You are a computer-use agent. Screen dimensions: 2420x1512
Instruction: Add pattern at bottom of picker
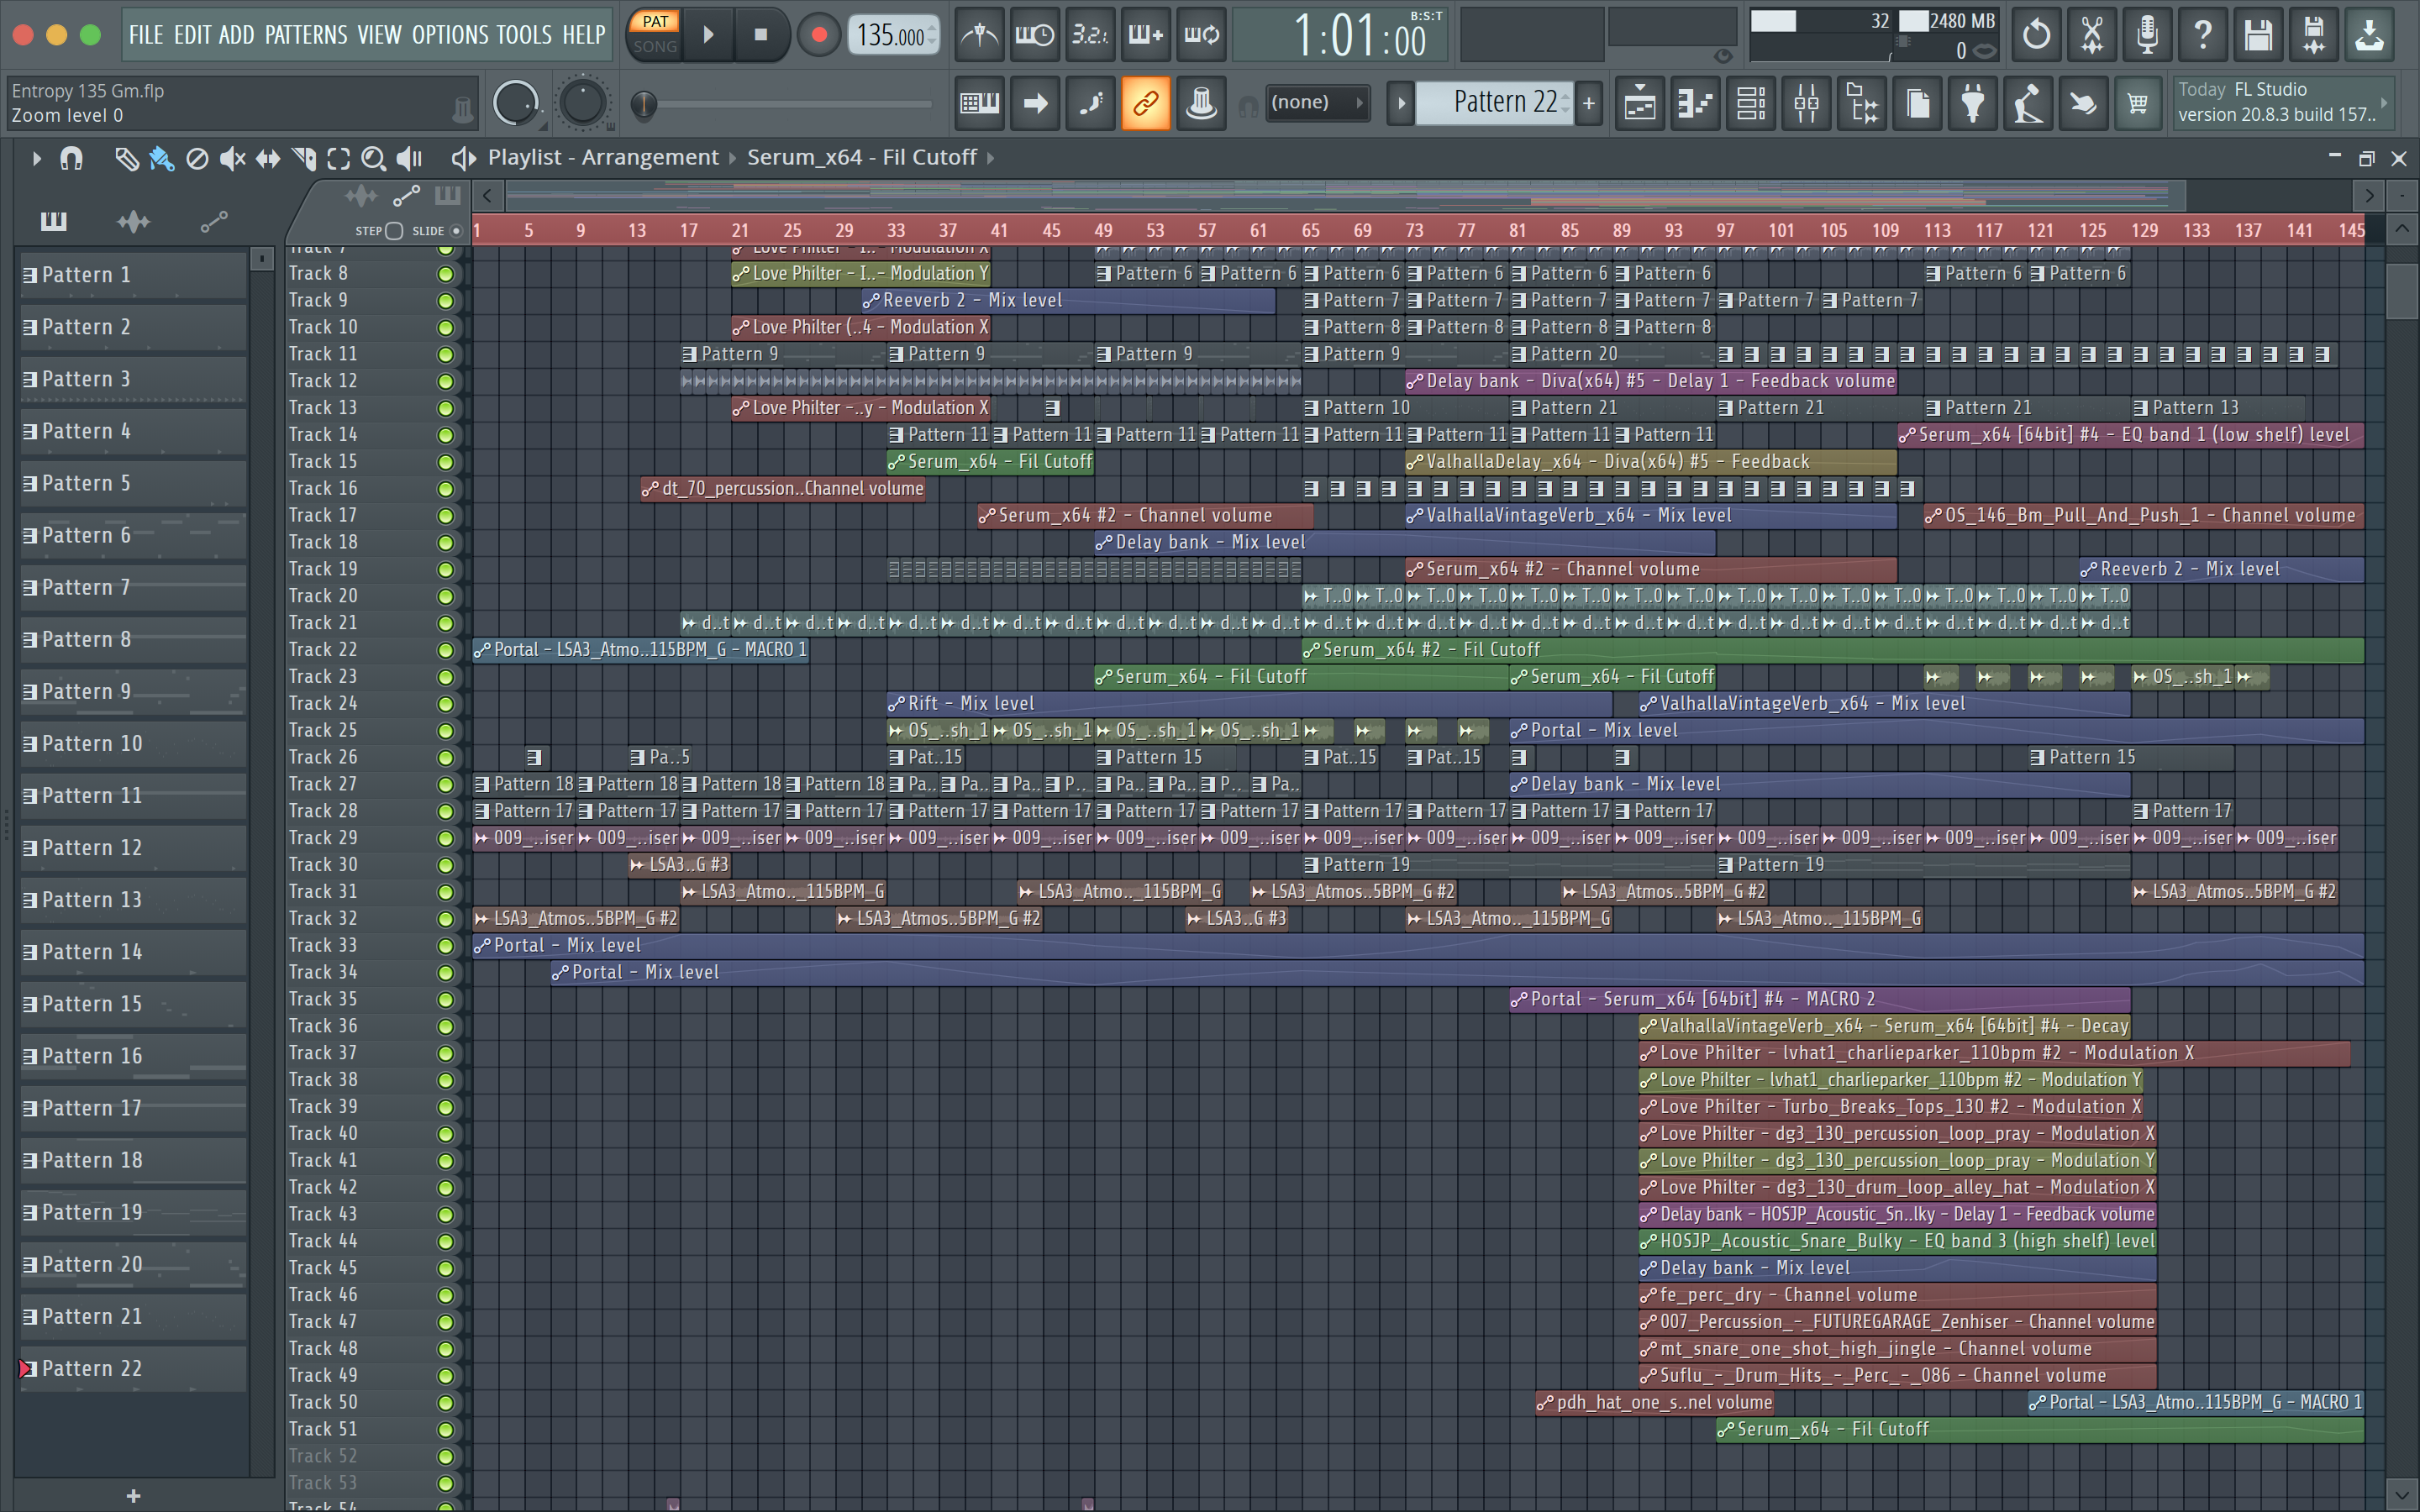click(x=133, y=1496)
